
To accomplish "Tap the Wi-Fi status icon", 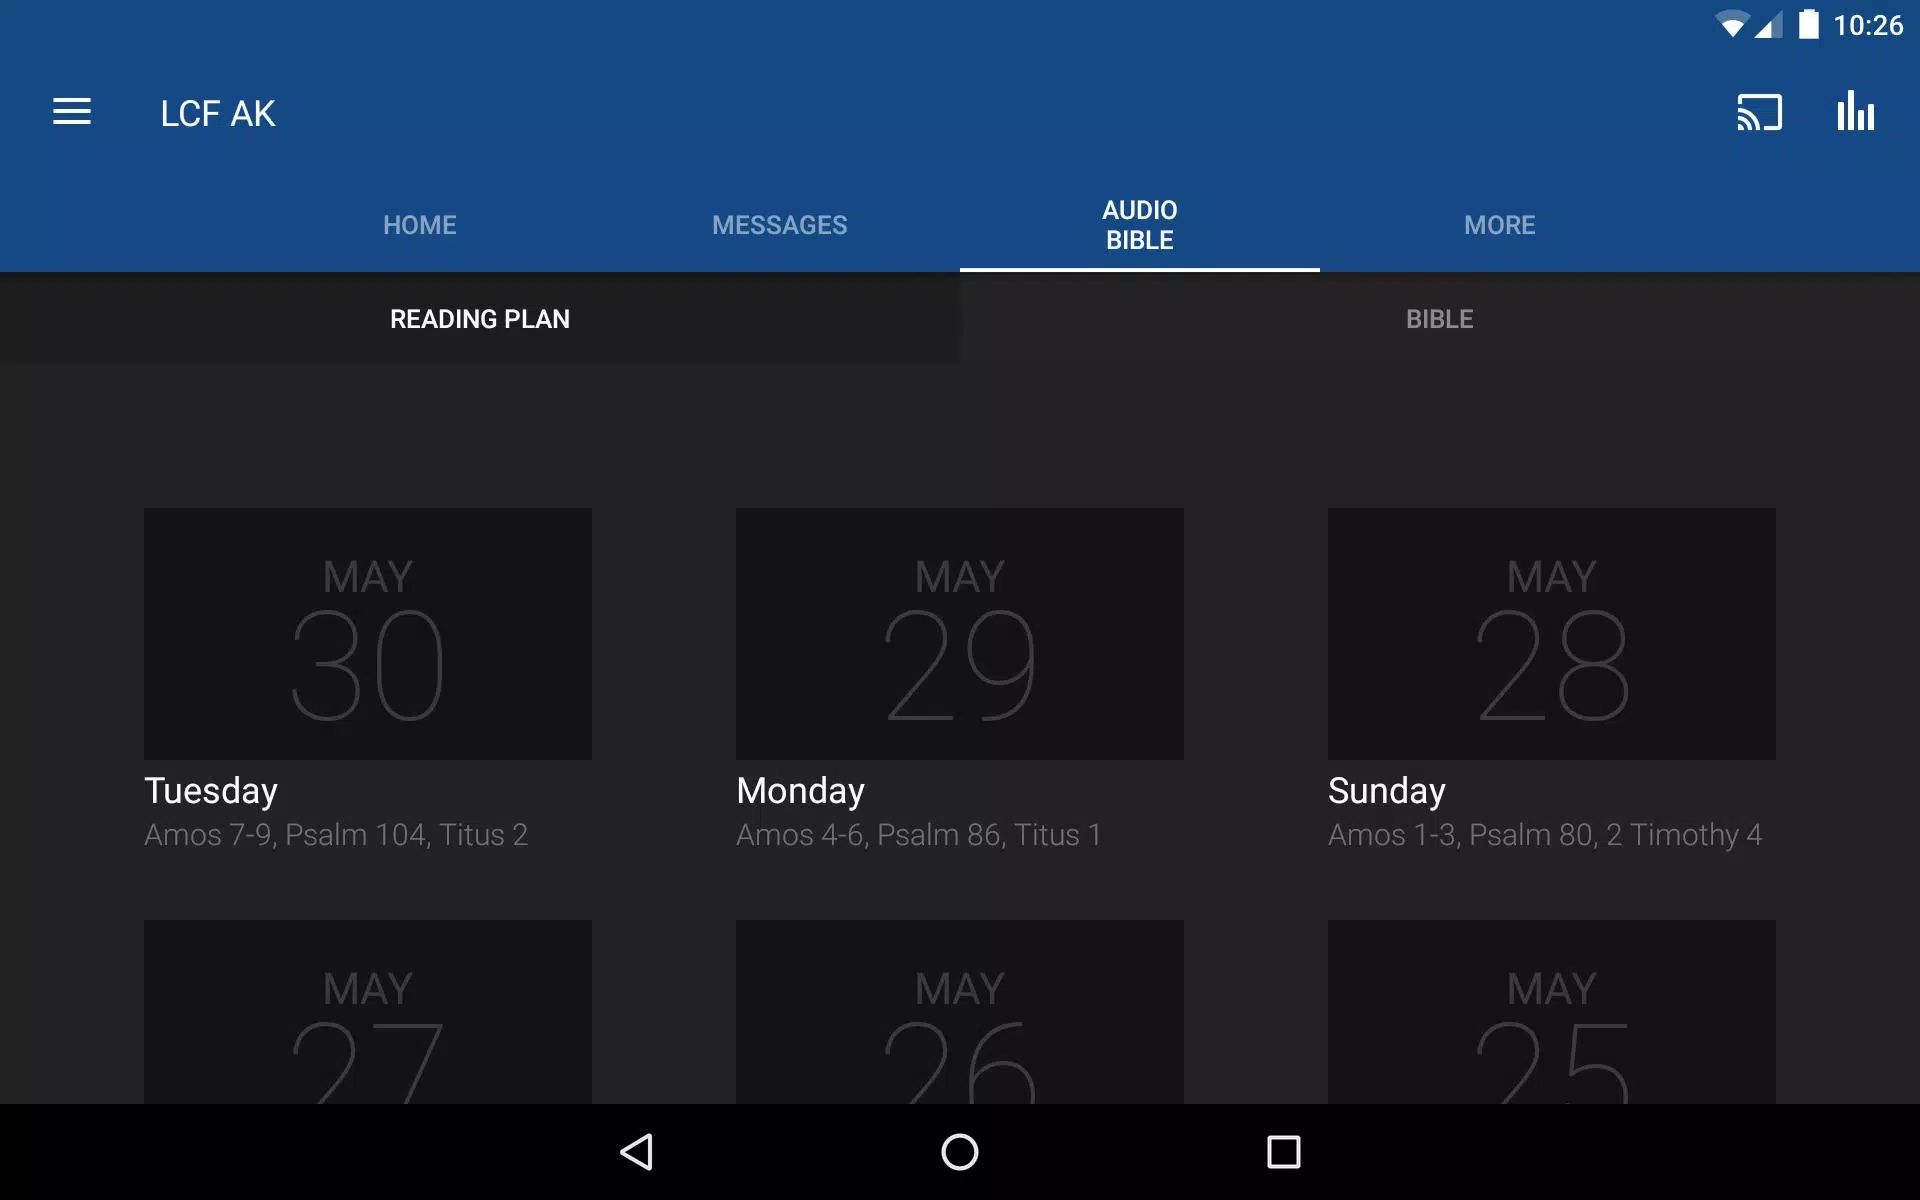I will [x=1731, y=25].
